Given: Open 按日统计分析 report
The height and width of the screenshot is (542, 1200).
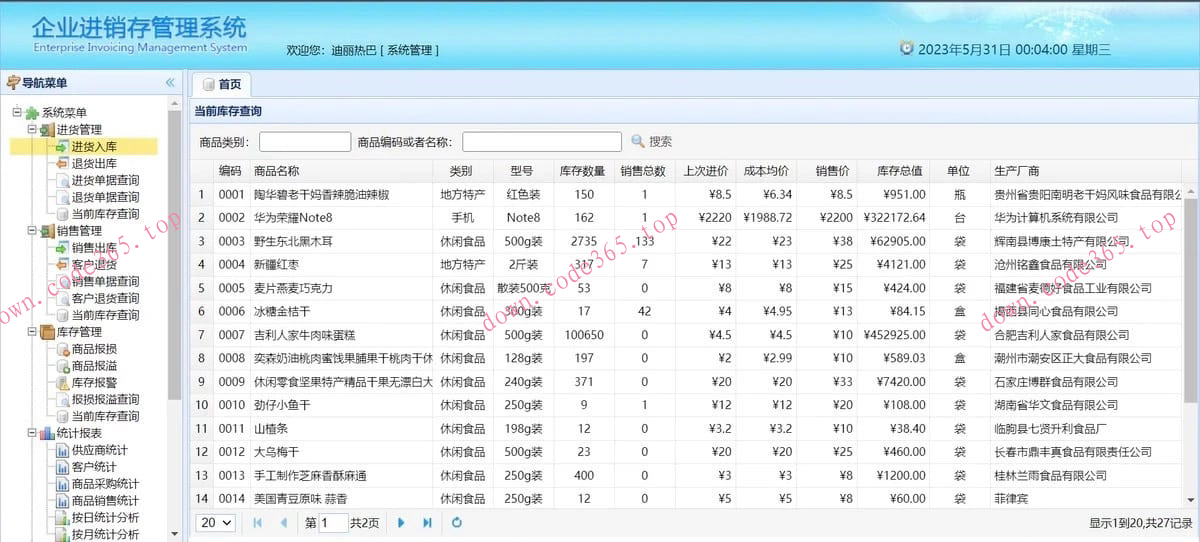Looking at the screenshot, I should pyautogui.click(x=104, y=518).
